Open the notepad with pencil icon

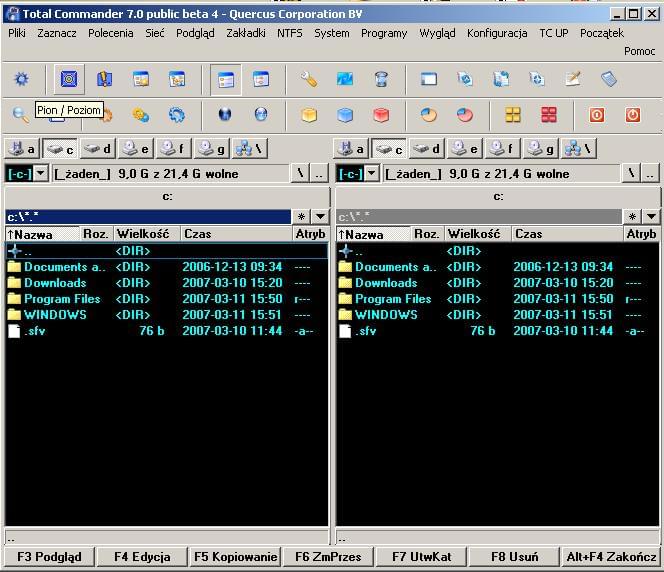pyautogui.click(x=573, y=79)
